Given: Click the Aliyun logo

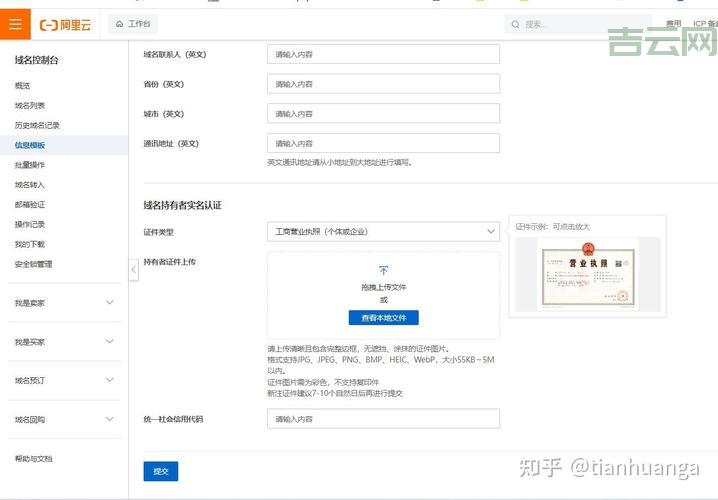Looking at the screenshot, I should (x=65, y=25).
